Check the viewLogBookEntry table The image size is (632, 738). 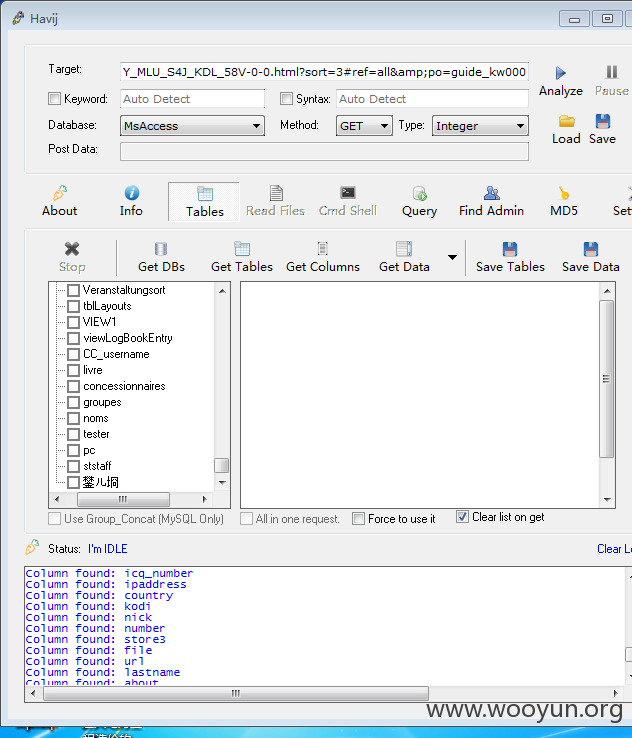point(73,338)
